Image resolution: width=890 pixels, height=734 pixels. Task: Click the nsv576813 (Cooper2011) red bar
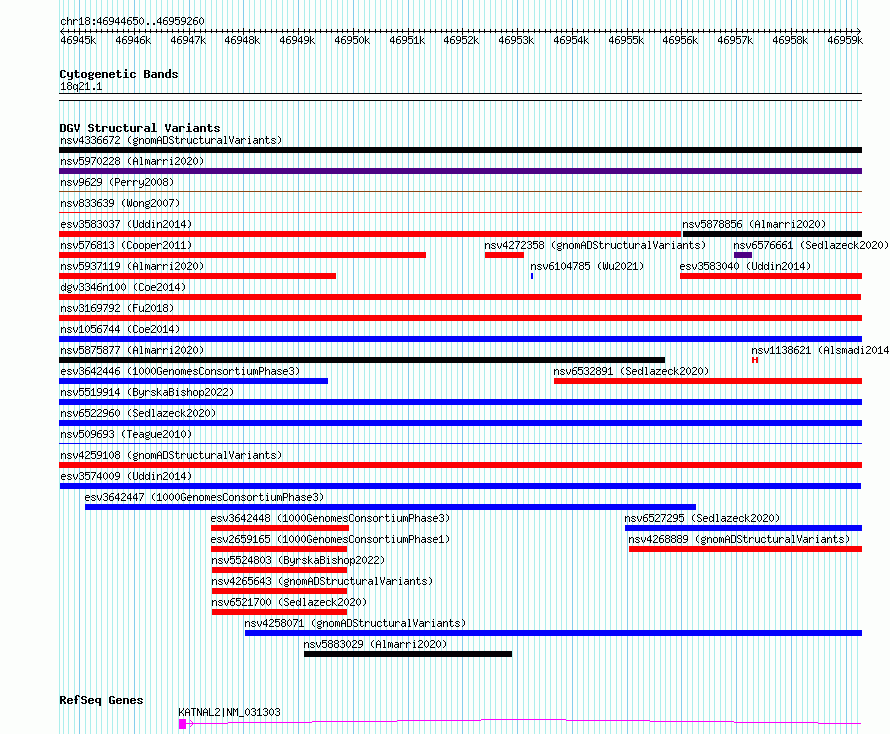(x=242, y=255)
